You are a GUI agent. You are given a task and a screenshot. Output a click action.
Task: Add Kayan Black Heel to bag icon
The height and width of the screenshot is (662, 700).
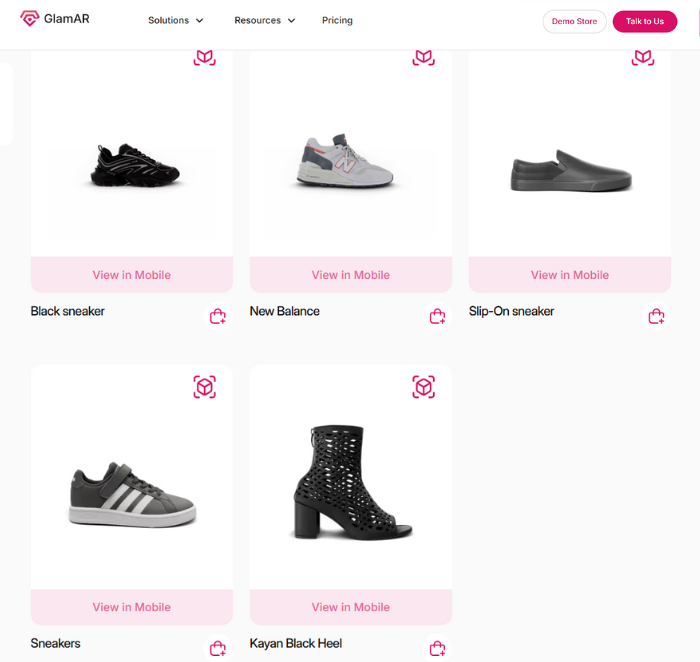pos(437,649)
